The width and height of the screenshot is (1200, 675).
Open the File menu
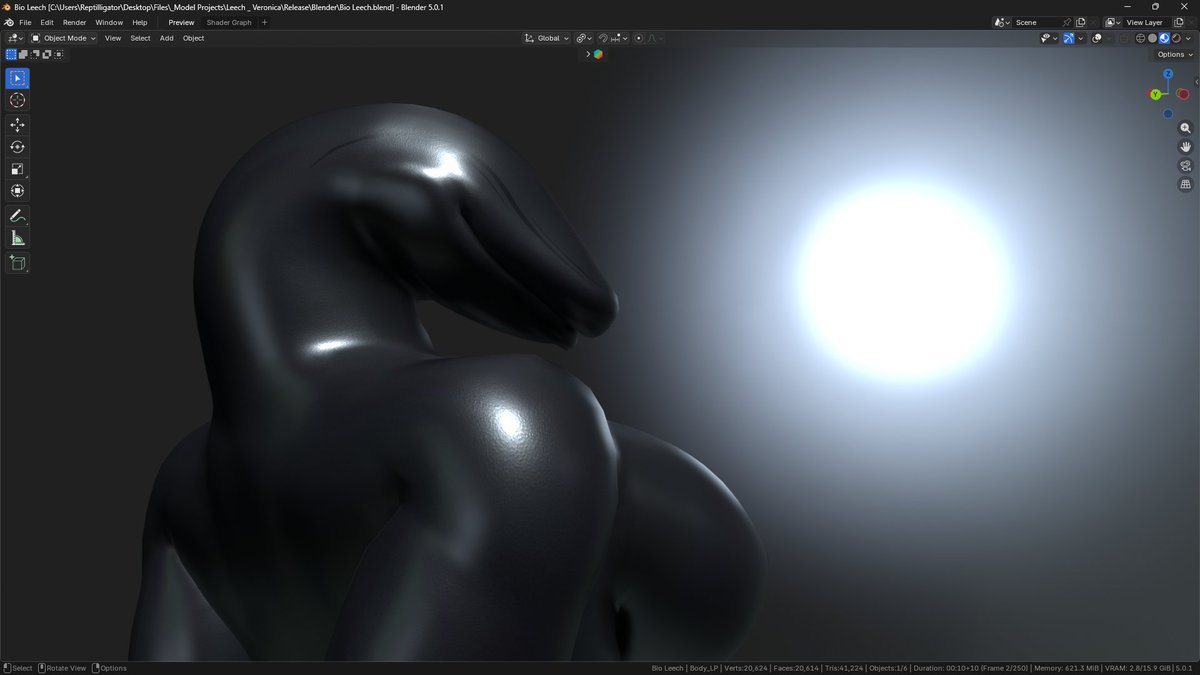pyautogui.click(x=25, y=22)
